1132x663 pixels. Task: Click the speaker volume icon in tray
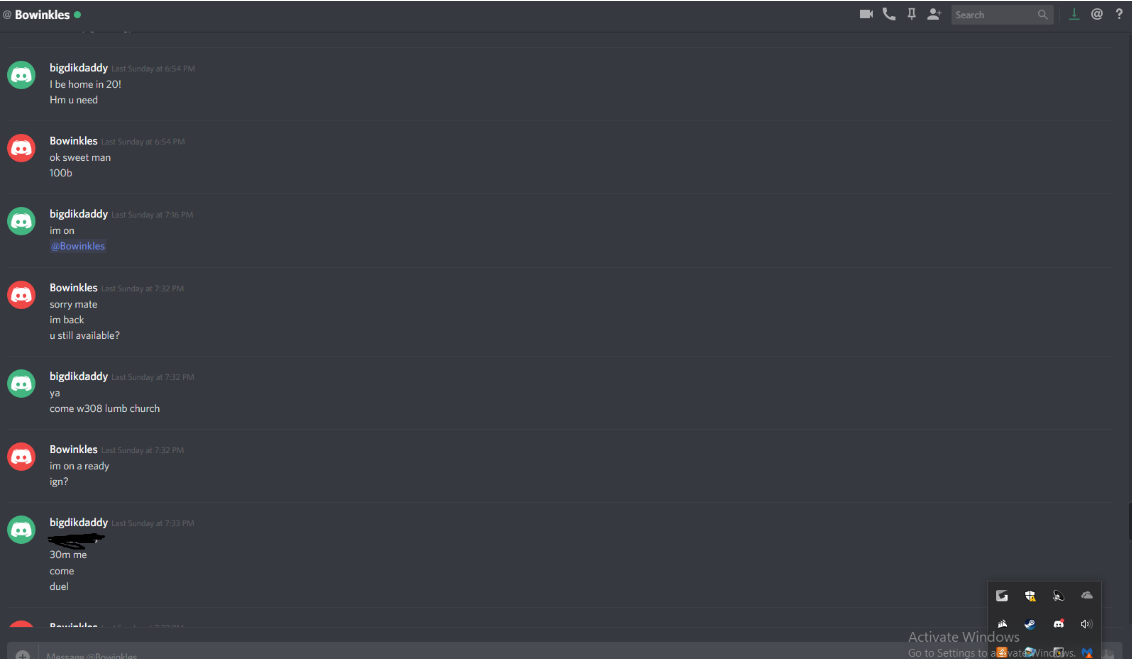point(1087,624)
